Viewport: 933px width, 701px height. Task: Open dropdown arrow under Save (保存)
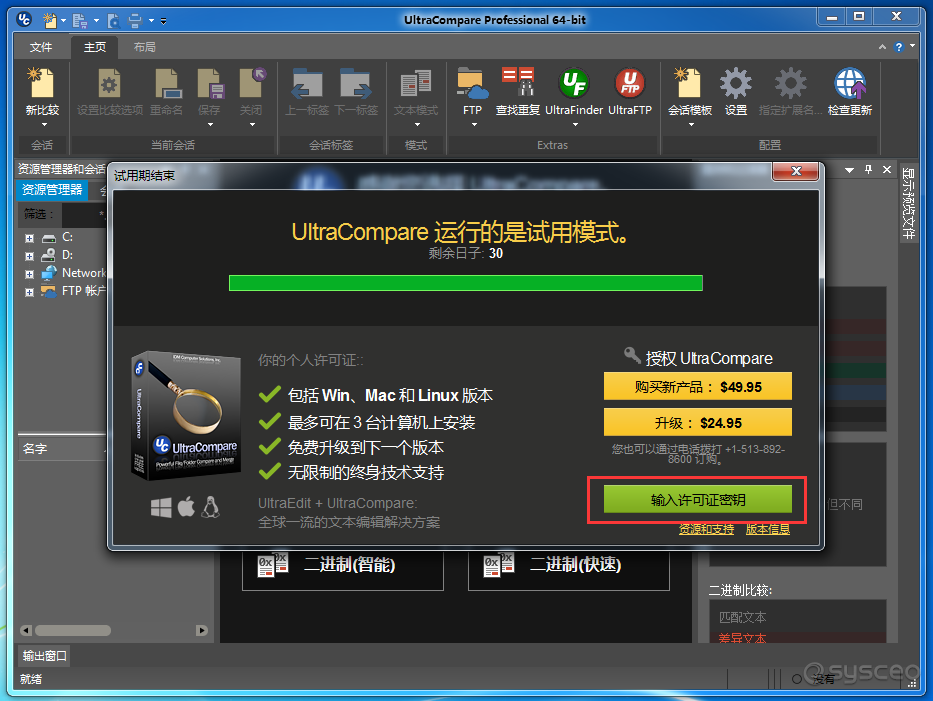pyautogui.click(x=210, y=125)
